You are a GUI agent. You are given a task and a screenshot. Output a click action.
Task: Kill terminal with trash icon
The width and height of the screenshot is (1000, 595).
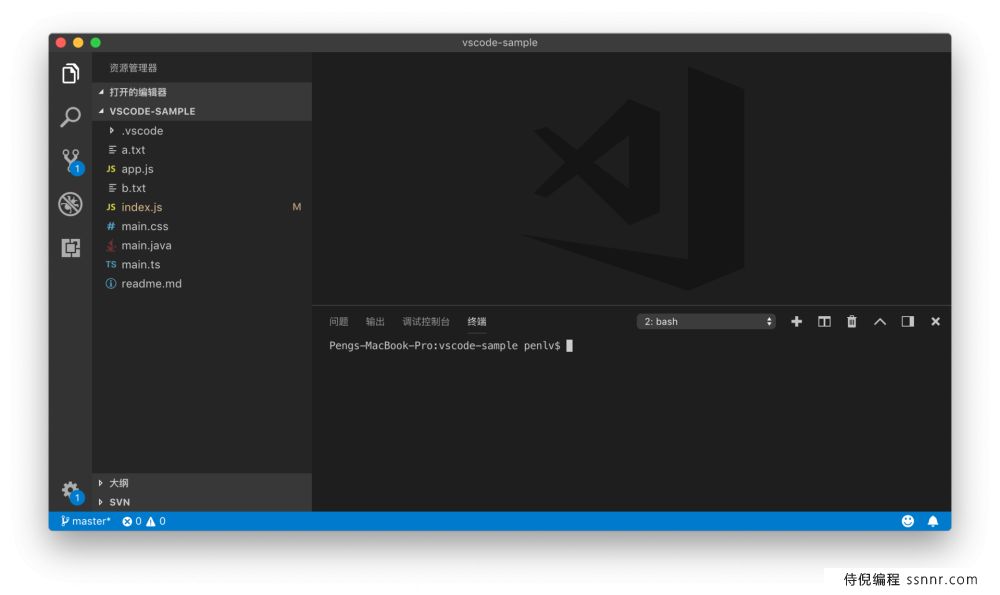tap(851, 321)
